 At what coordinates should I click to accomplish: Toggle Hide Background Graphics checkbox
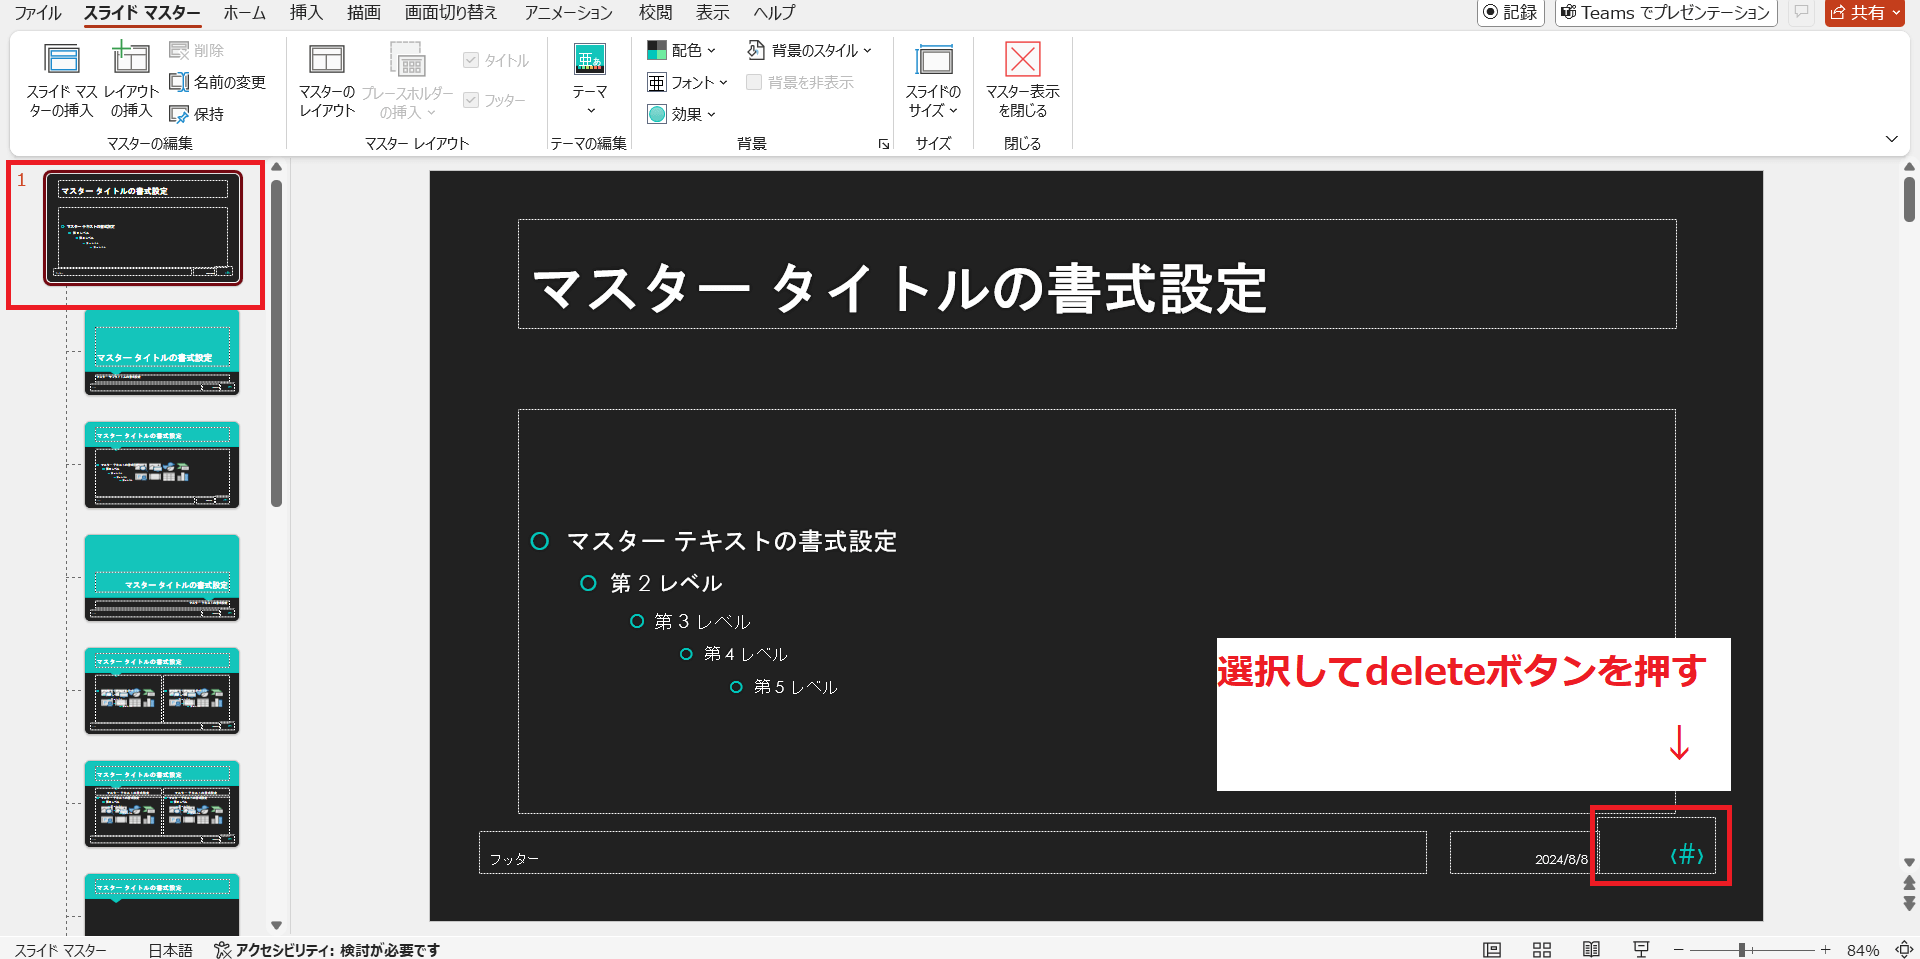tap(754, 82)
